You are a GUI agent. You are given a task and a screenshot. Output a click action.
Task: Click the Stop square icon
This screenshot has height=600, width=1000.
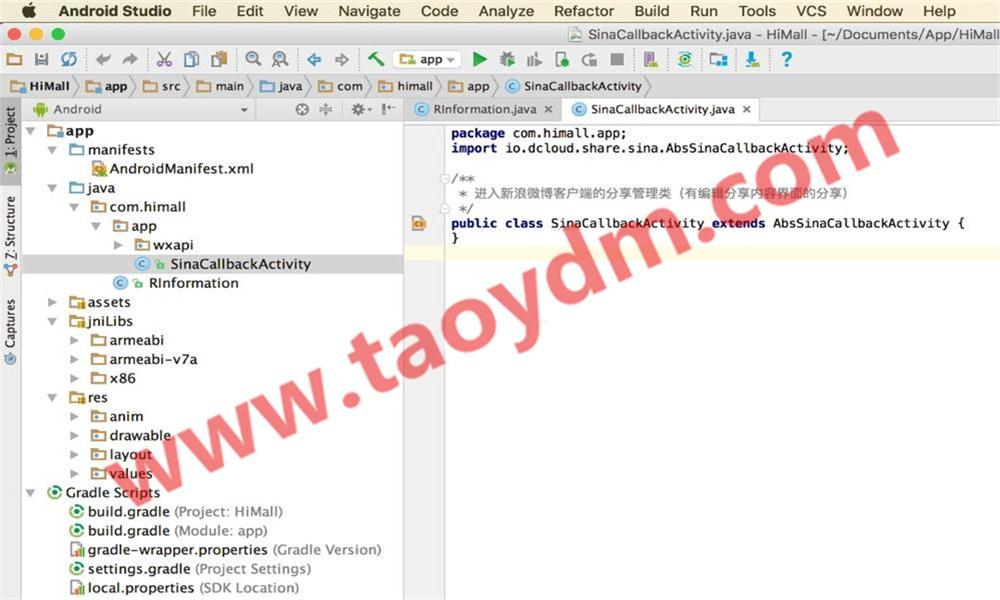[617, 59]
